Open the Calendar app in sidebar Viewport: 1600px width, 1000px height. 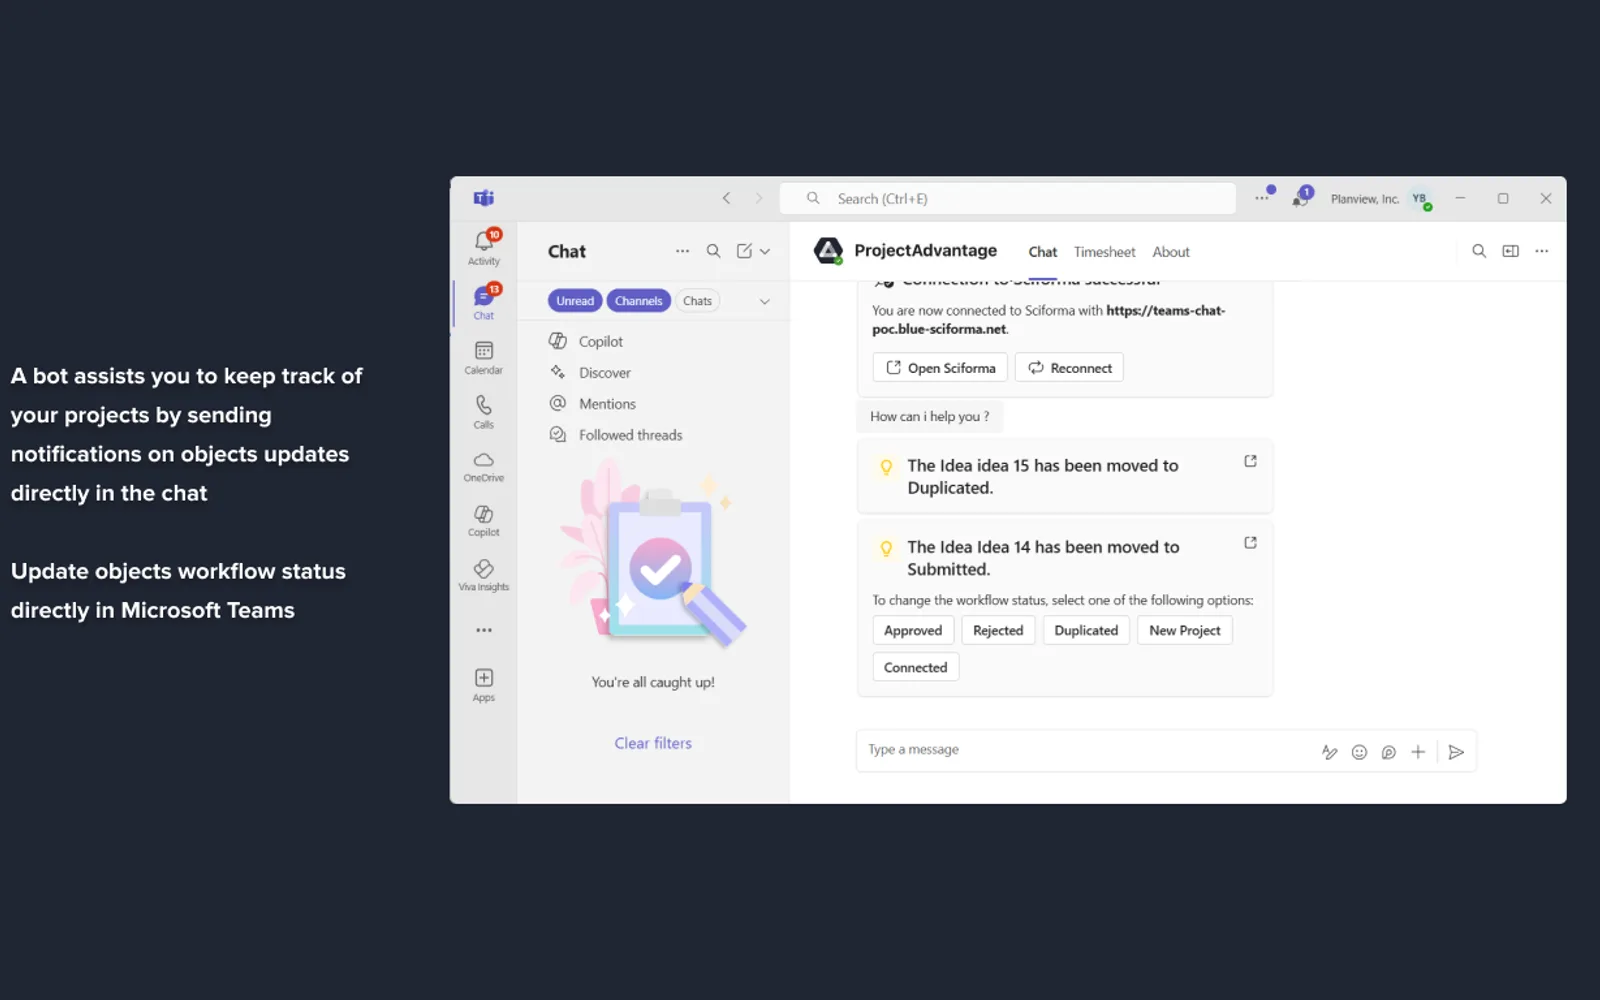coord(484,357)
